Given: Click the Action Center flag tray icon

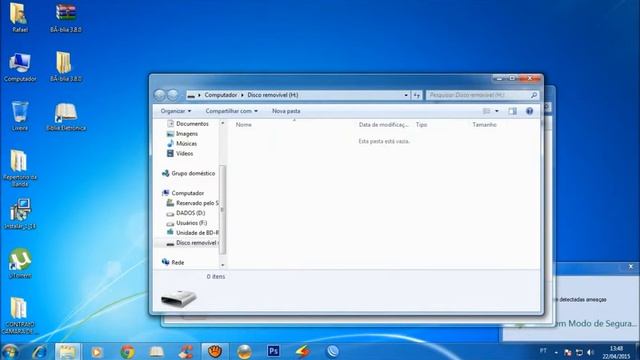Looking at the screenshot, I should (x=568, y=352).
